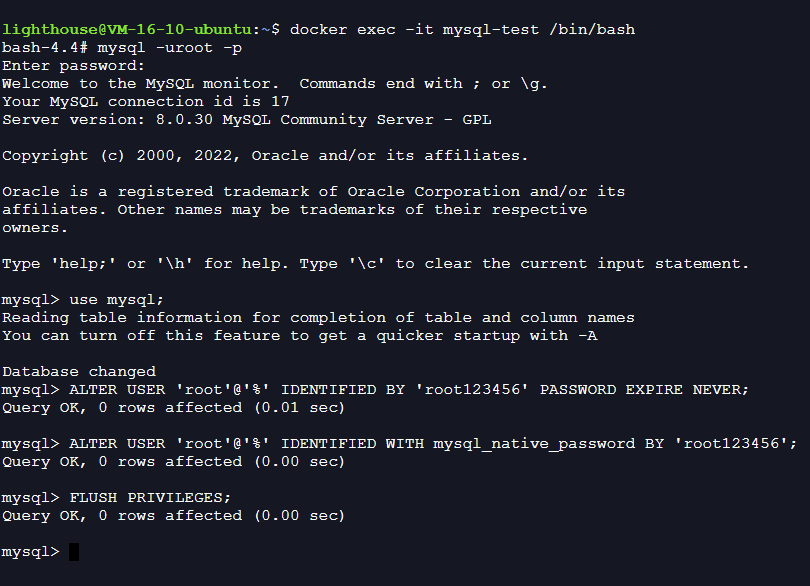Click the docker exec command text
The image size is (810, 586).
pos(462,29)
